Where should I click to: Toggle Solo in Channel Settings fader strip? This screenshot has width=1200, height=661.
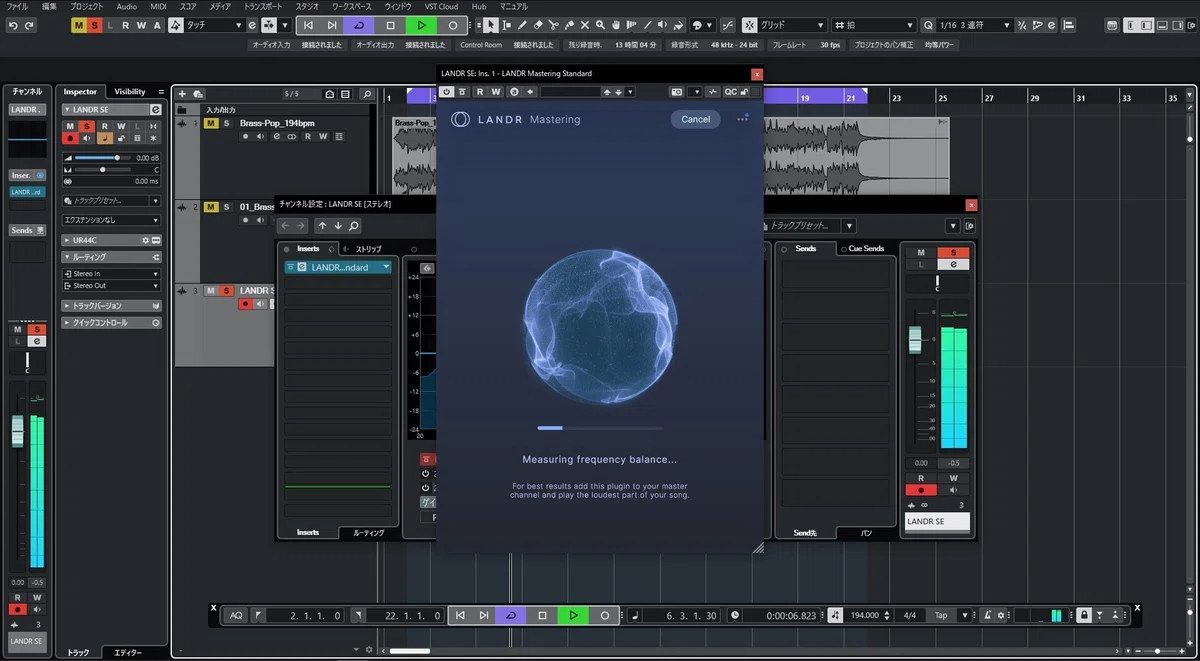click(x=954, y=252)
